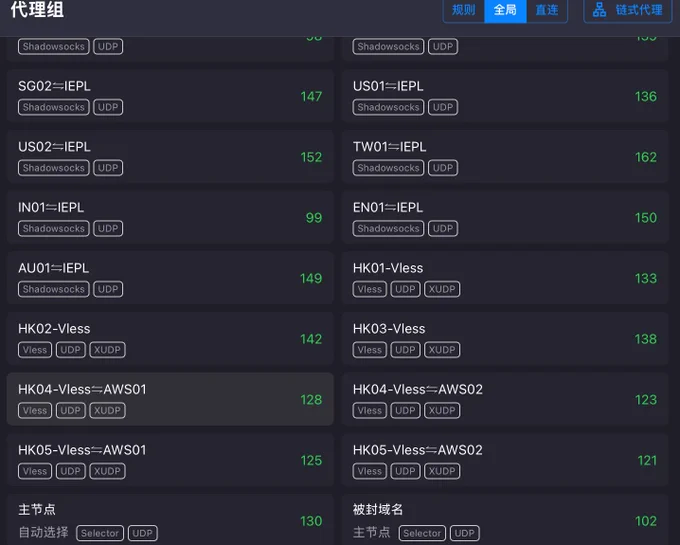This screenshot has height=545, width=680.
Task: Select the SG02⇋IEPL proxy node
Action: (170, 96)
